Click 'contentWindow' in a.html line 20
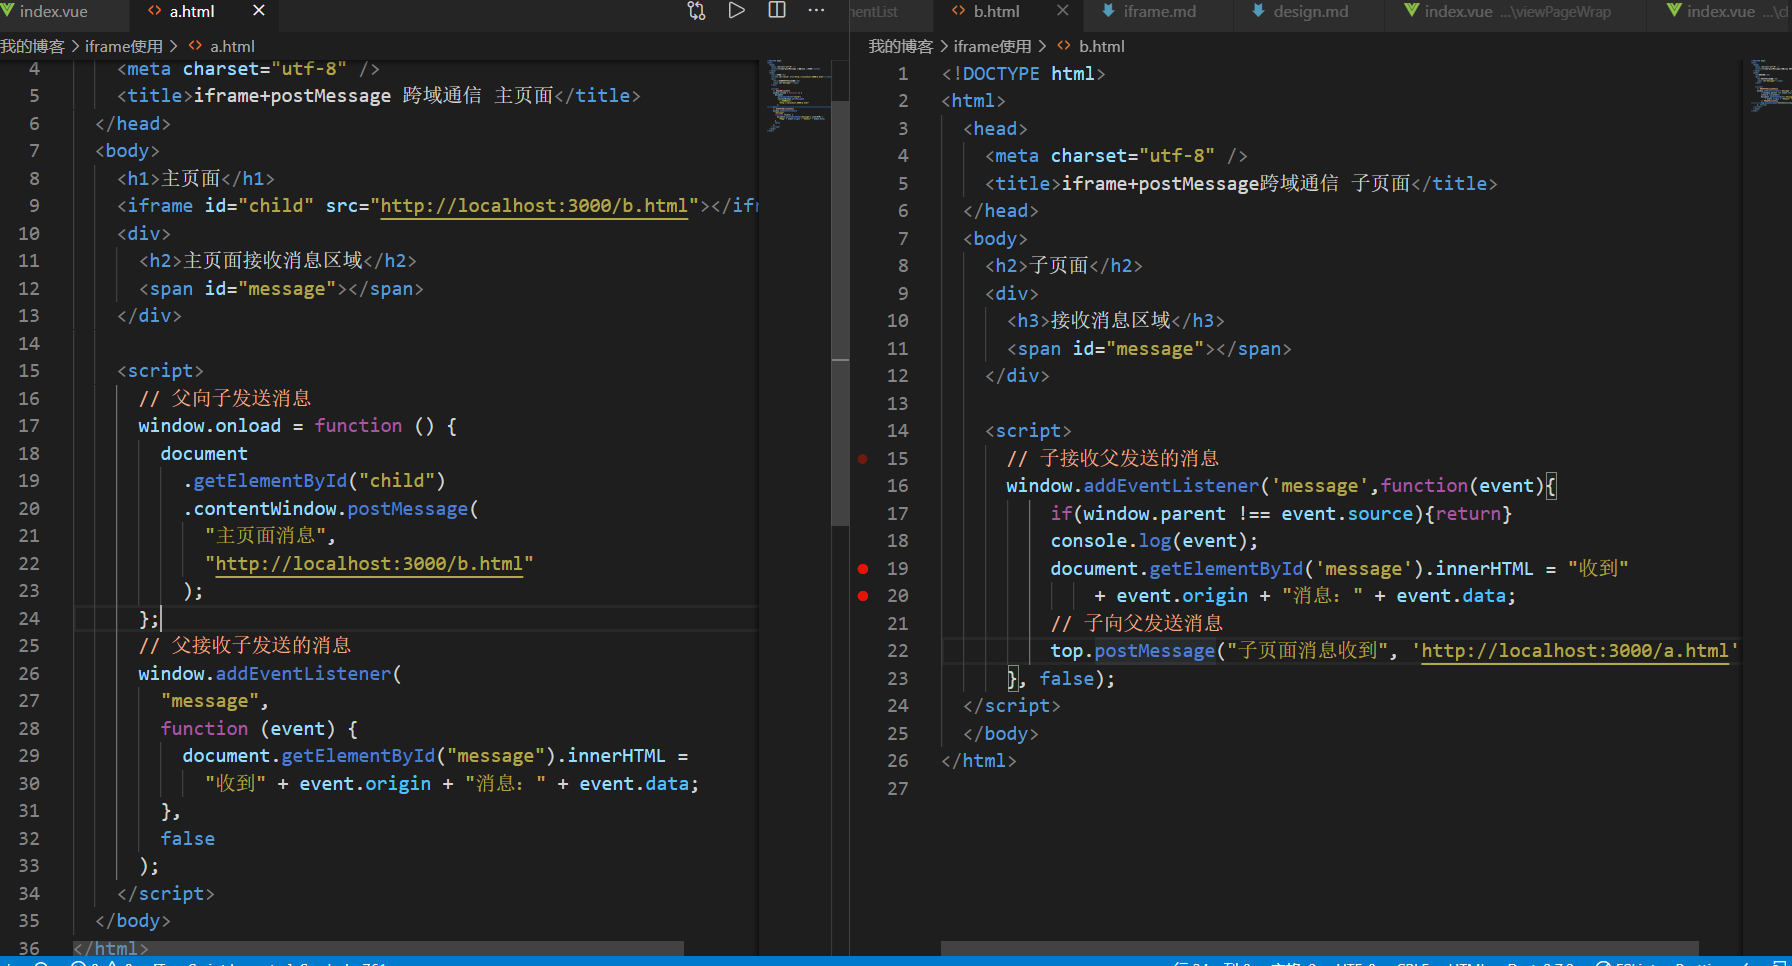1792x966 pixels. pos(264,509)
